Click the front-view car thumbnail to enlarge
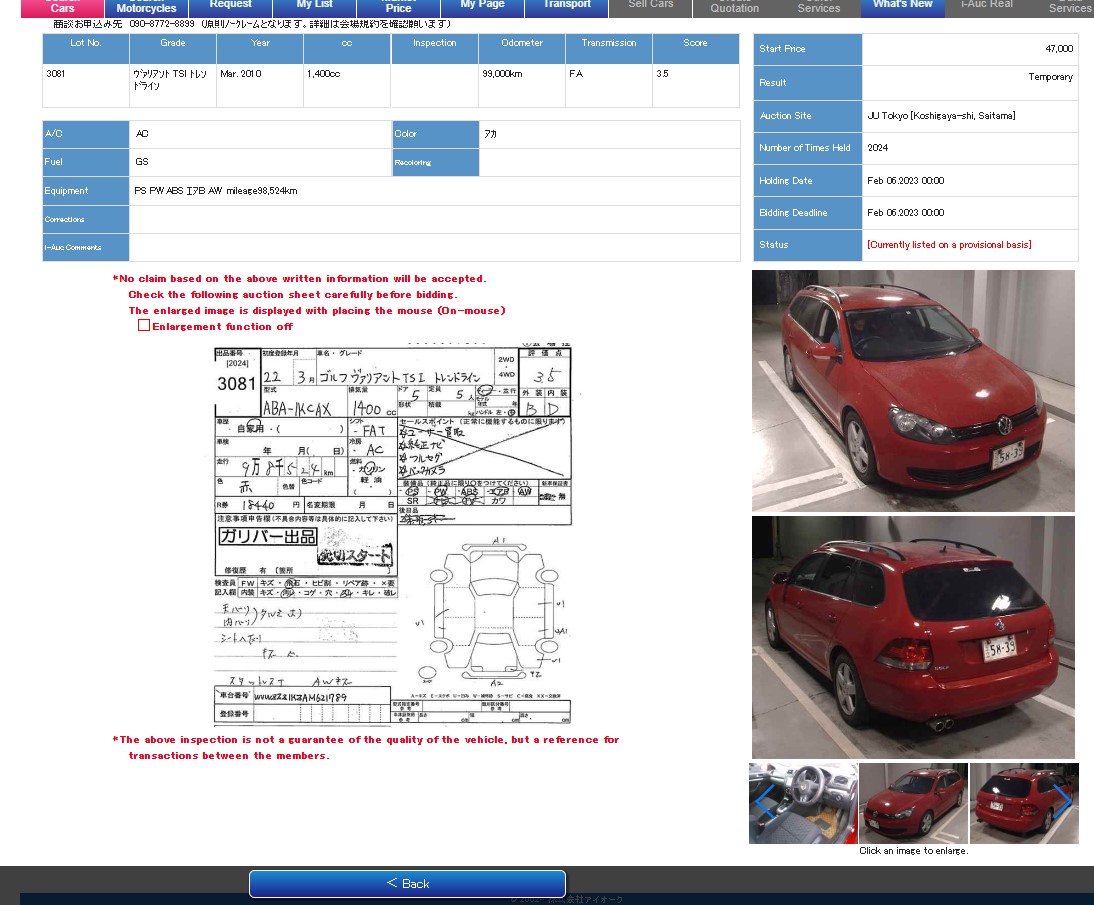 pyautogui.click(x=913, y=803)
